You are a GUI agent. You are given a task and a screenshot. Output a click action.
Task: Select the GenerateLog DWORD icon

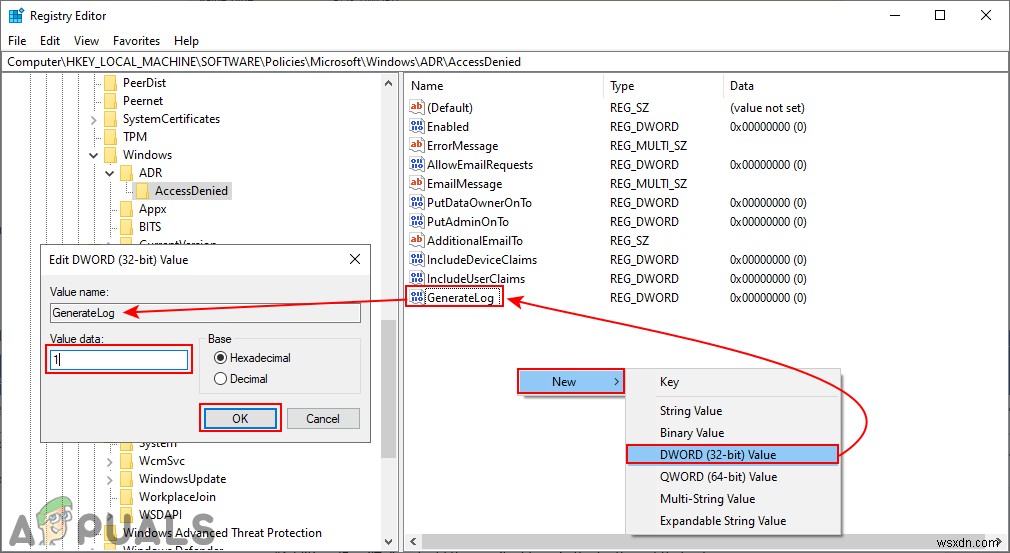[x=417, y=297]
